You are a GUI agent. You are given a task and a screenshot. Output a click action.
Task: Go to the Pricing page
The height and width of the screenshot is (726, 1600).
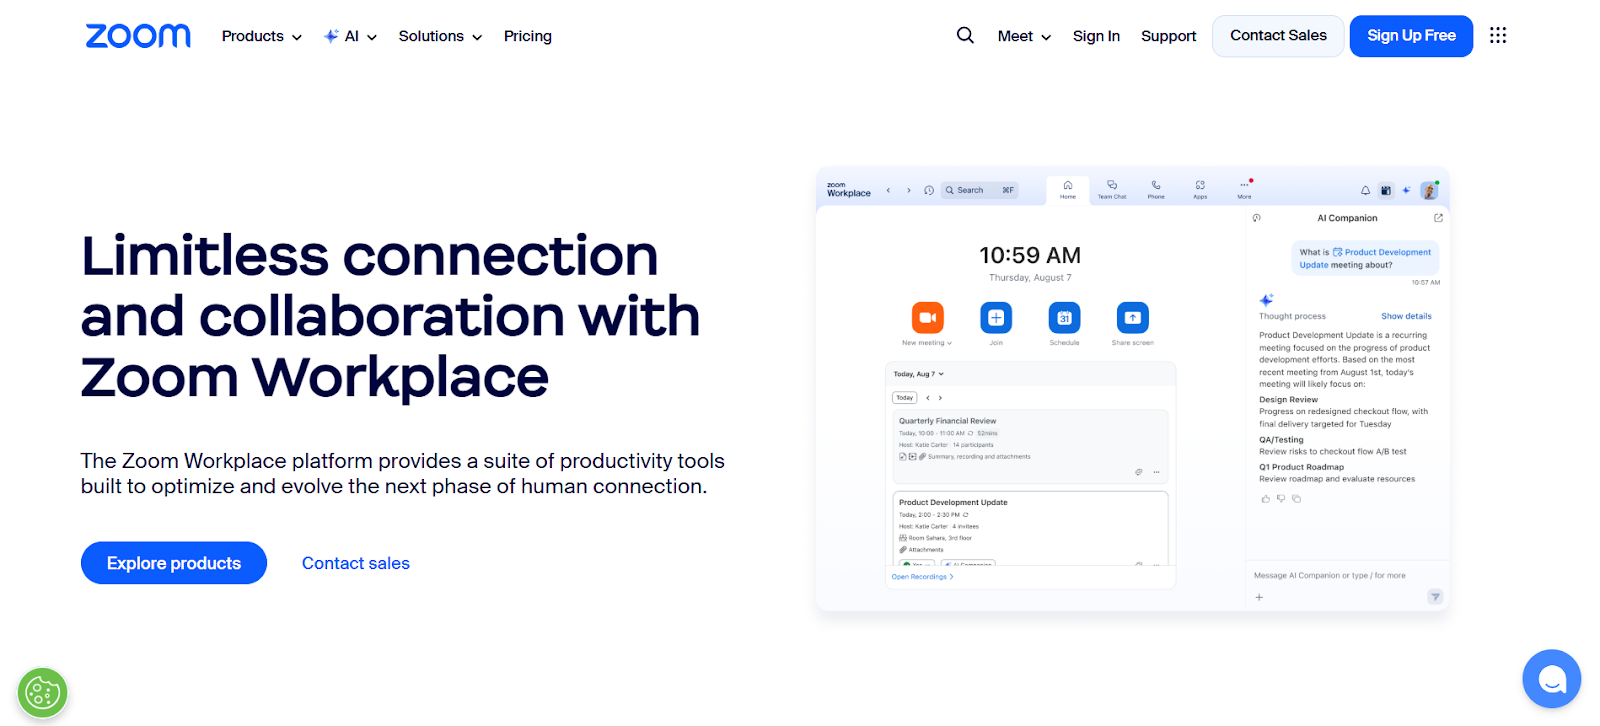click(x=528, y=36)
